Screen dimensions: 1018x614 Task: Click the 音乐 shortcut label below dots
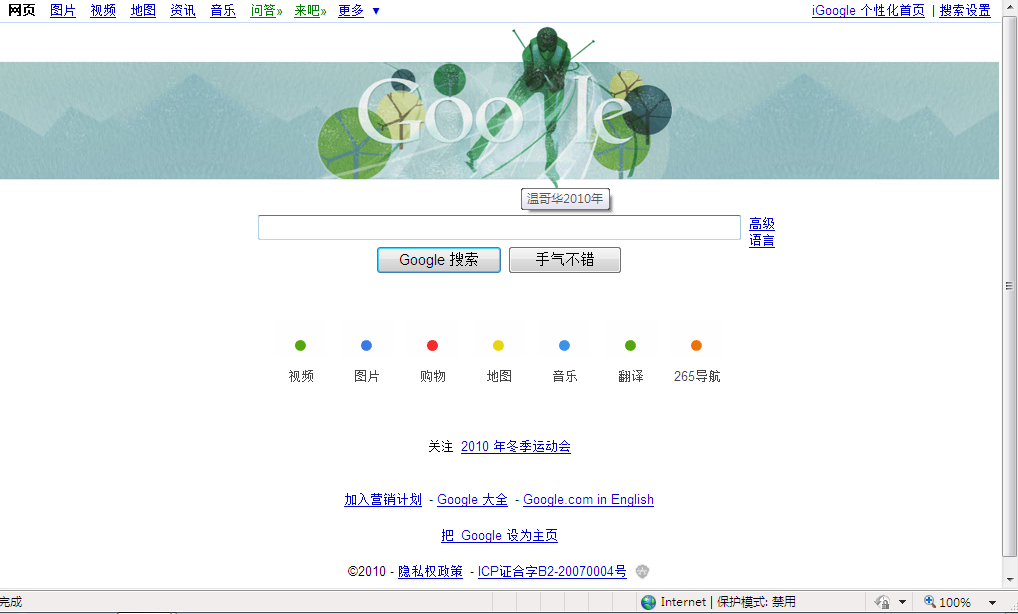(x=564, y=376)
